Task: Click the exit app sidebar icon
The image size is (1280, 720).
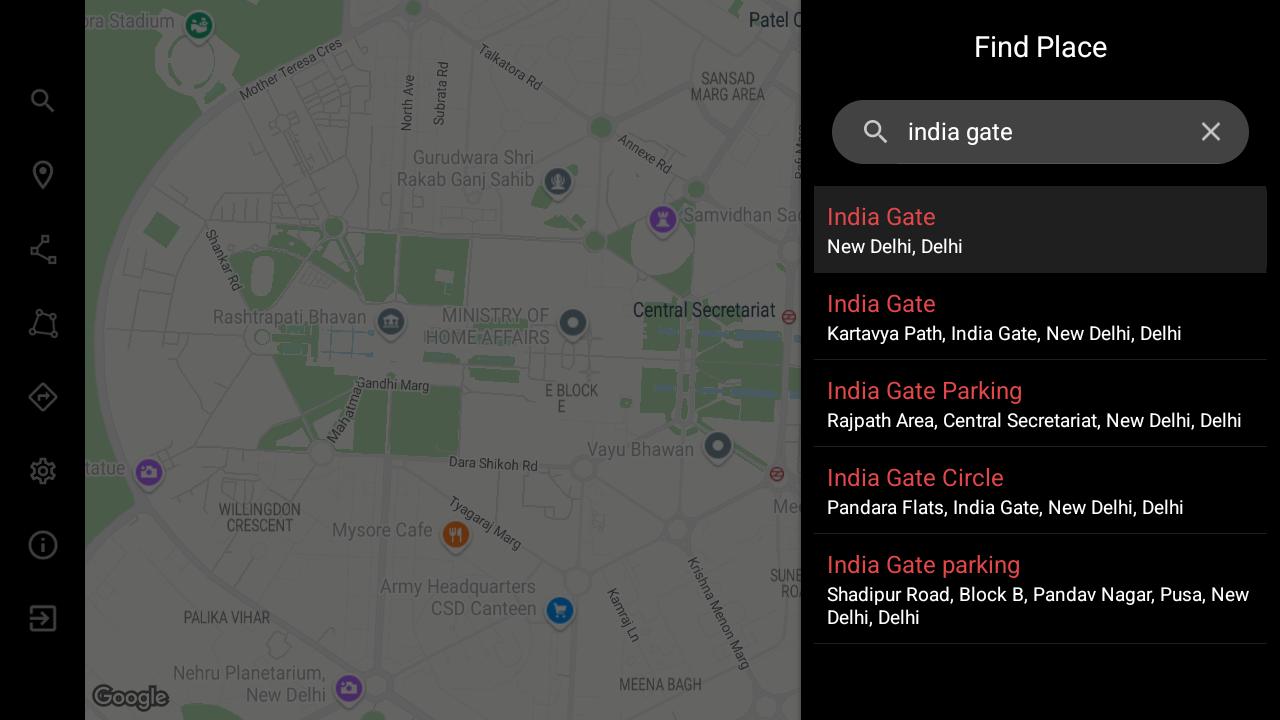Action: [x=42, y=619]
